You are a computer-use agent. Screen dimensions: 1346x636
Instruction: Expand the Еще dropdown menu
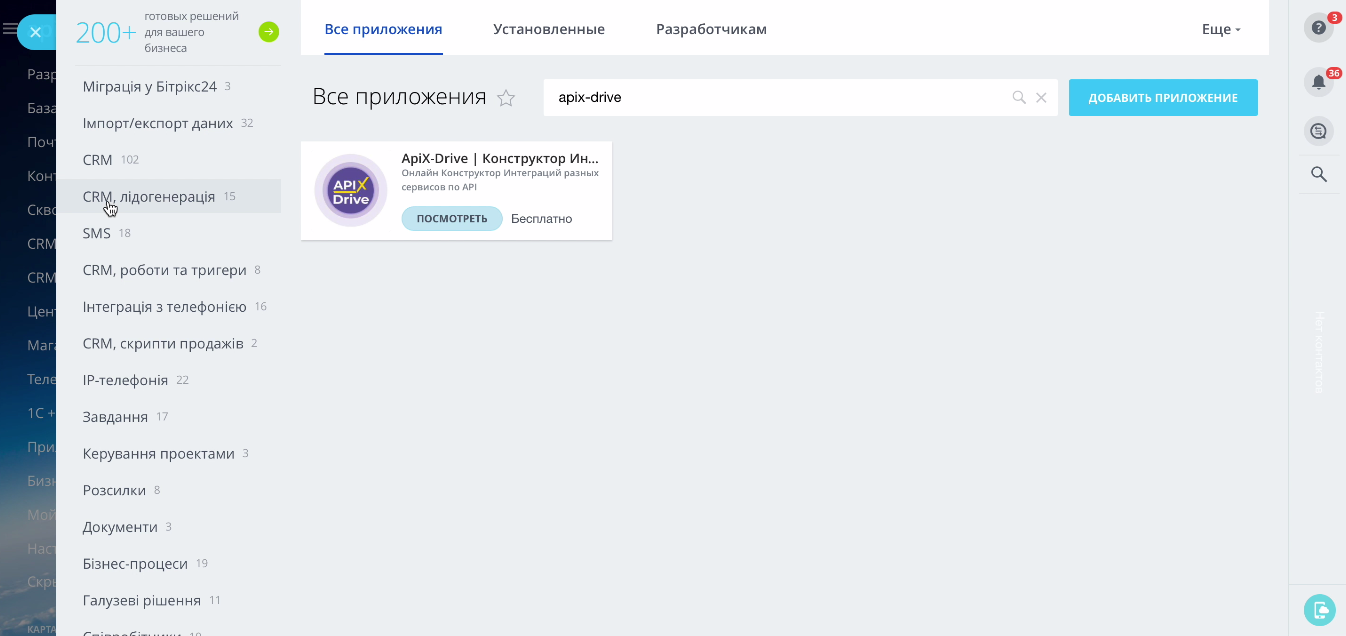coord(1221,29)
